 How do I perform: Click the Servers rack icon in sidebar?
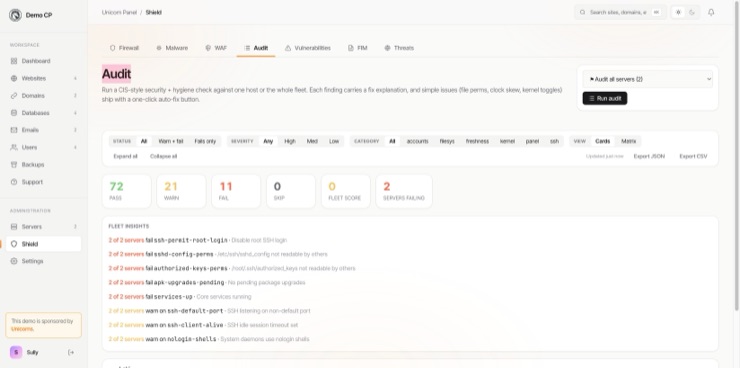(x=14, y=226)
